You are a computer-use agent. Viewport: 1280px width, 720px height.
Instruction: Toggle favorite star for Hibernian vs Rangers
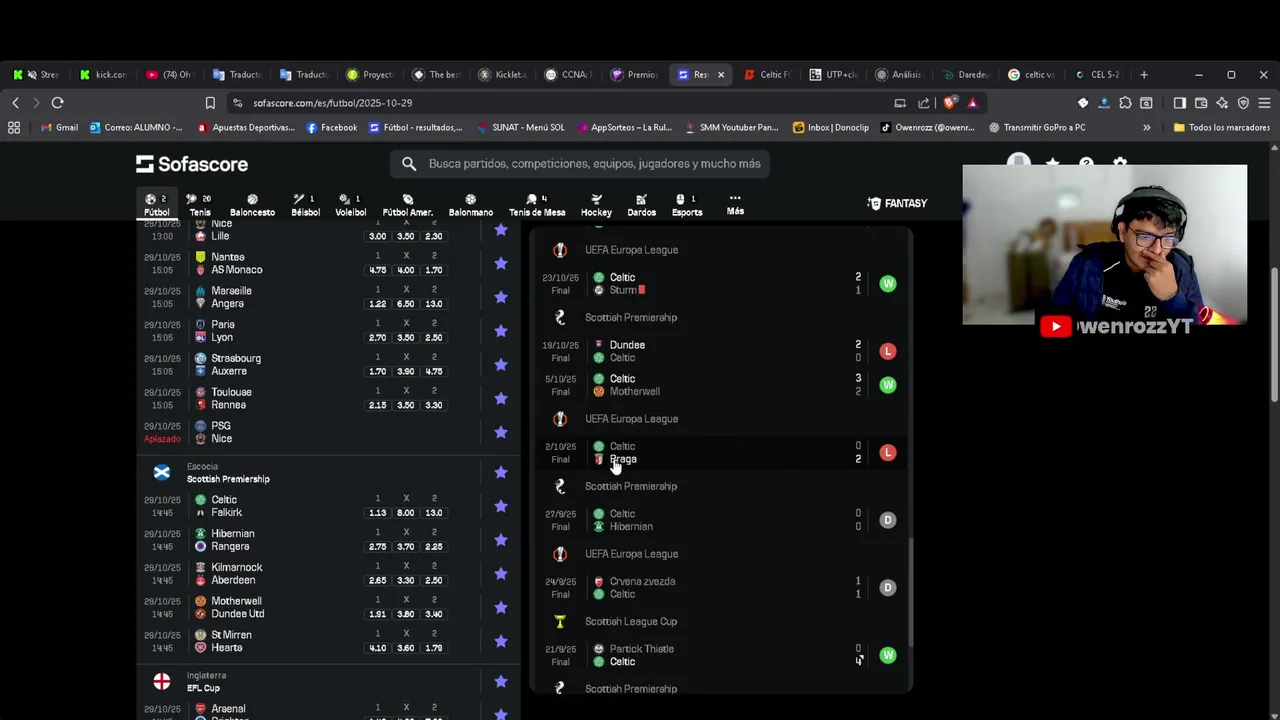[501, 540]
